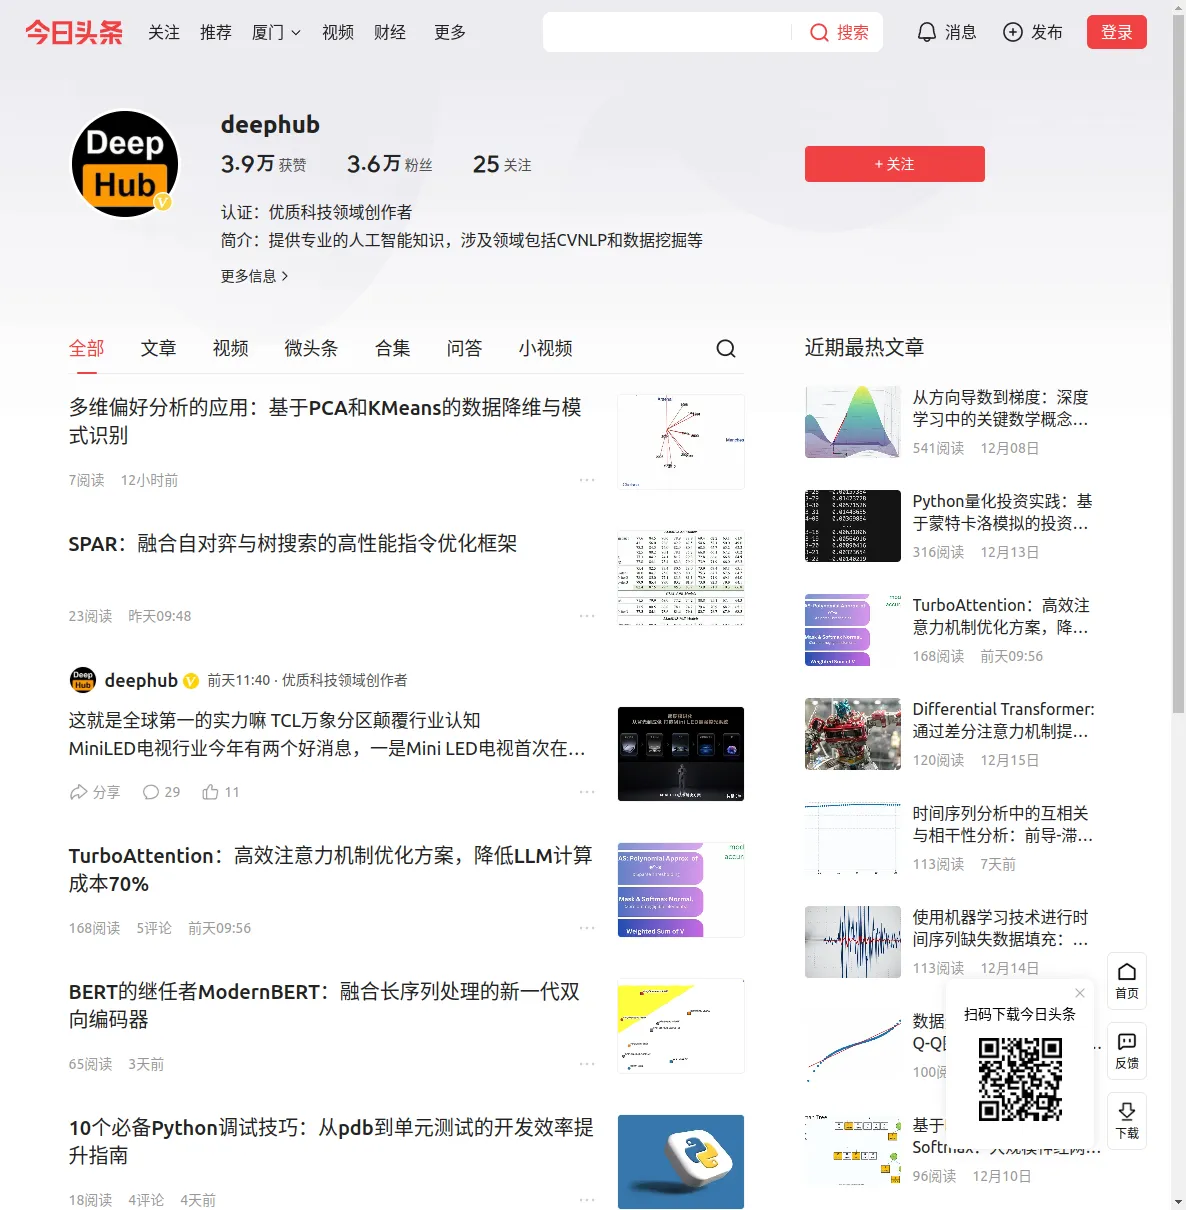Click the 分享 share icon on TCL post
1186x1210 pixels.
pos(79,792)
